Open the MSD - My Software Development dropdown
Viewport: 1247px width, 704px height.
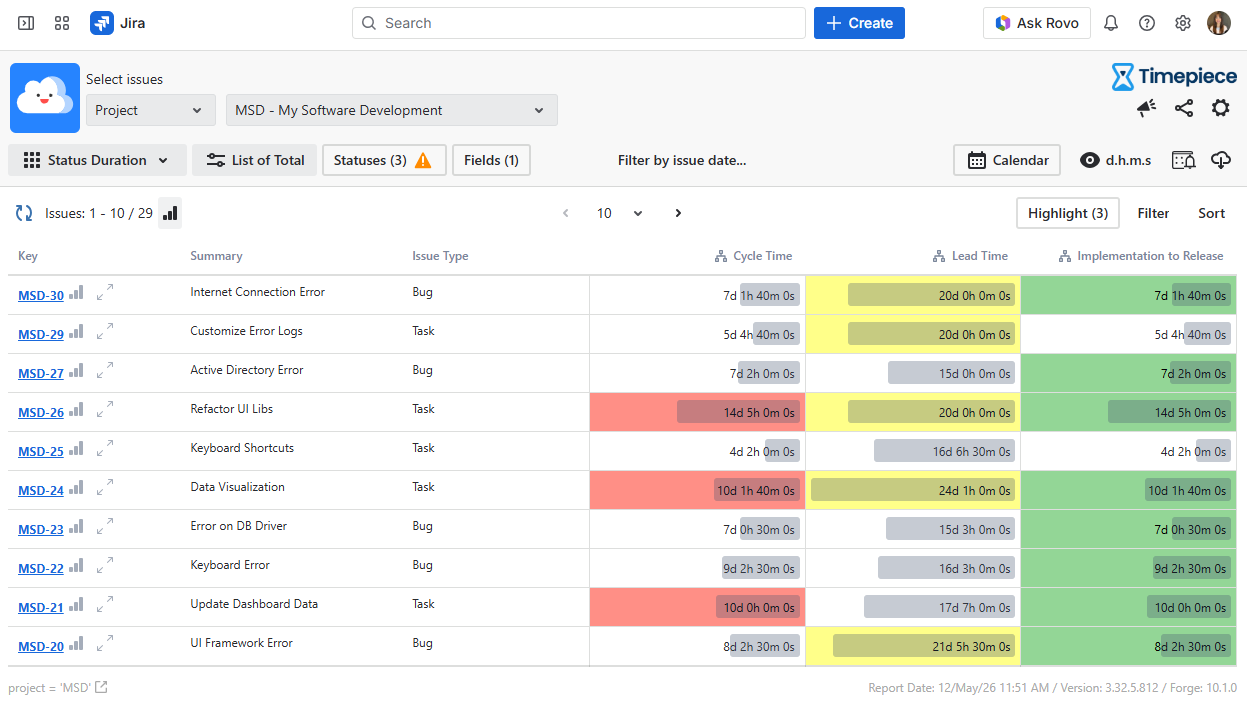coord(391,110)
